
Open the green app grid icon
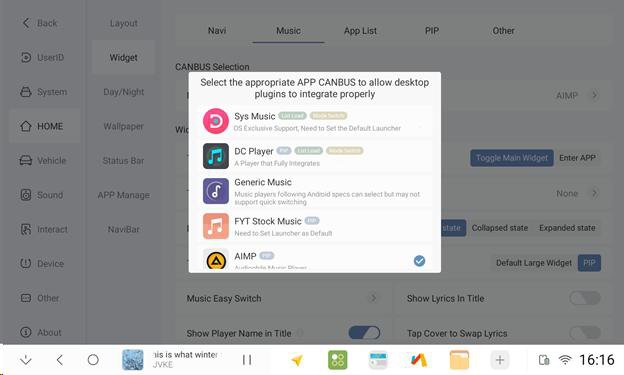click(x=337, y=360)
